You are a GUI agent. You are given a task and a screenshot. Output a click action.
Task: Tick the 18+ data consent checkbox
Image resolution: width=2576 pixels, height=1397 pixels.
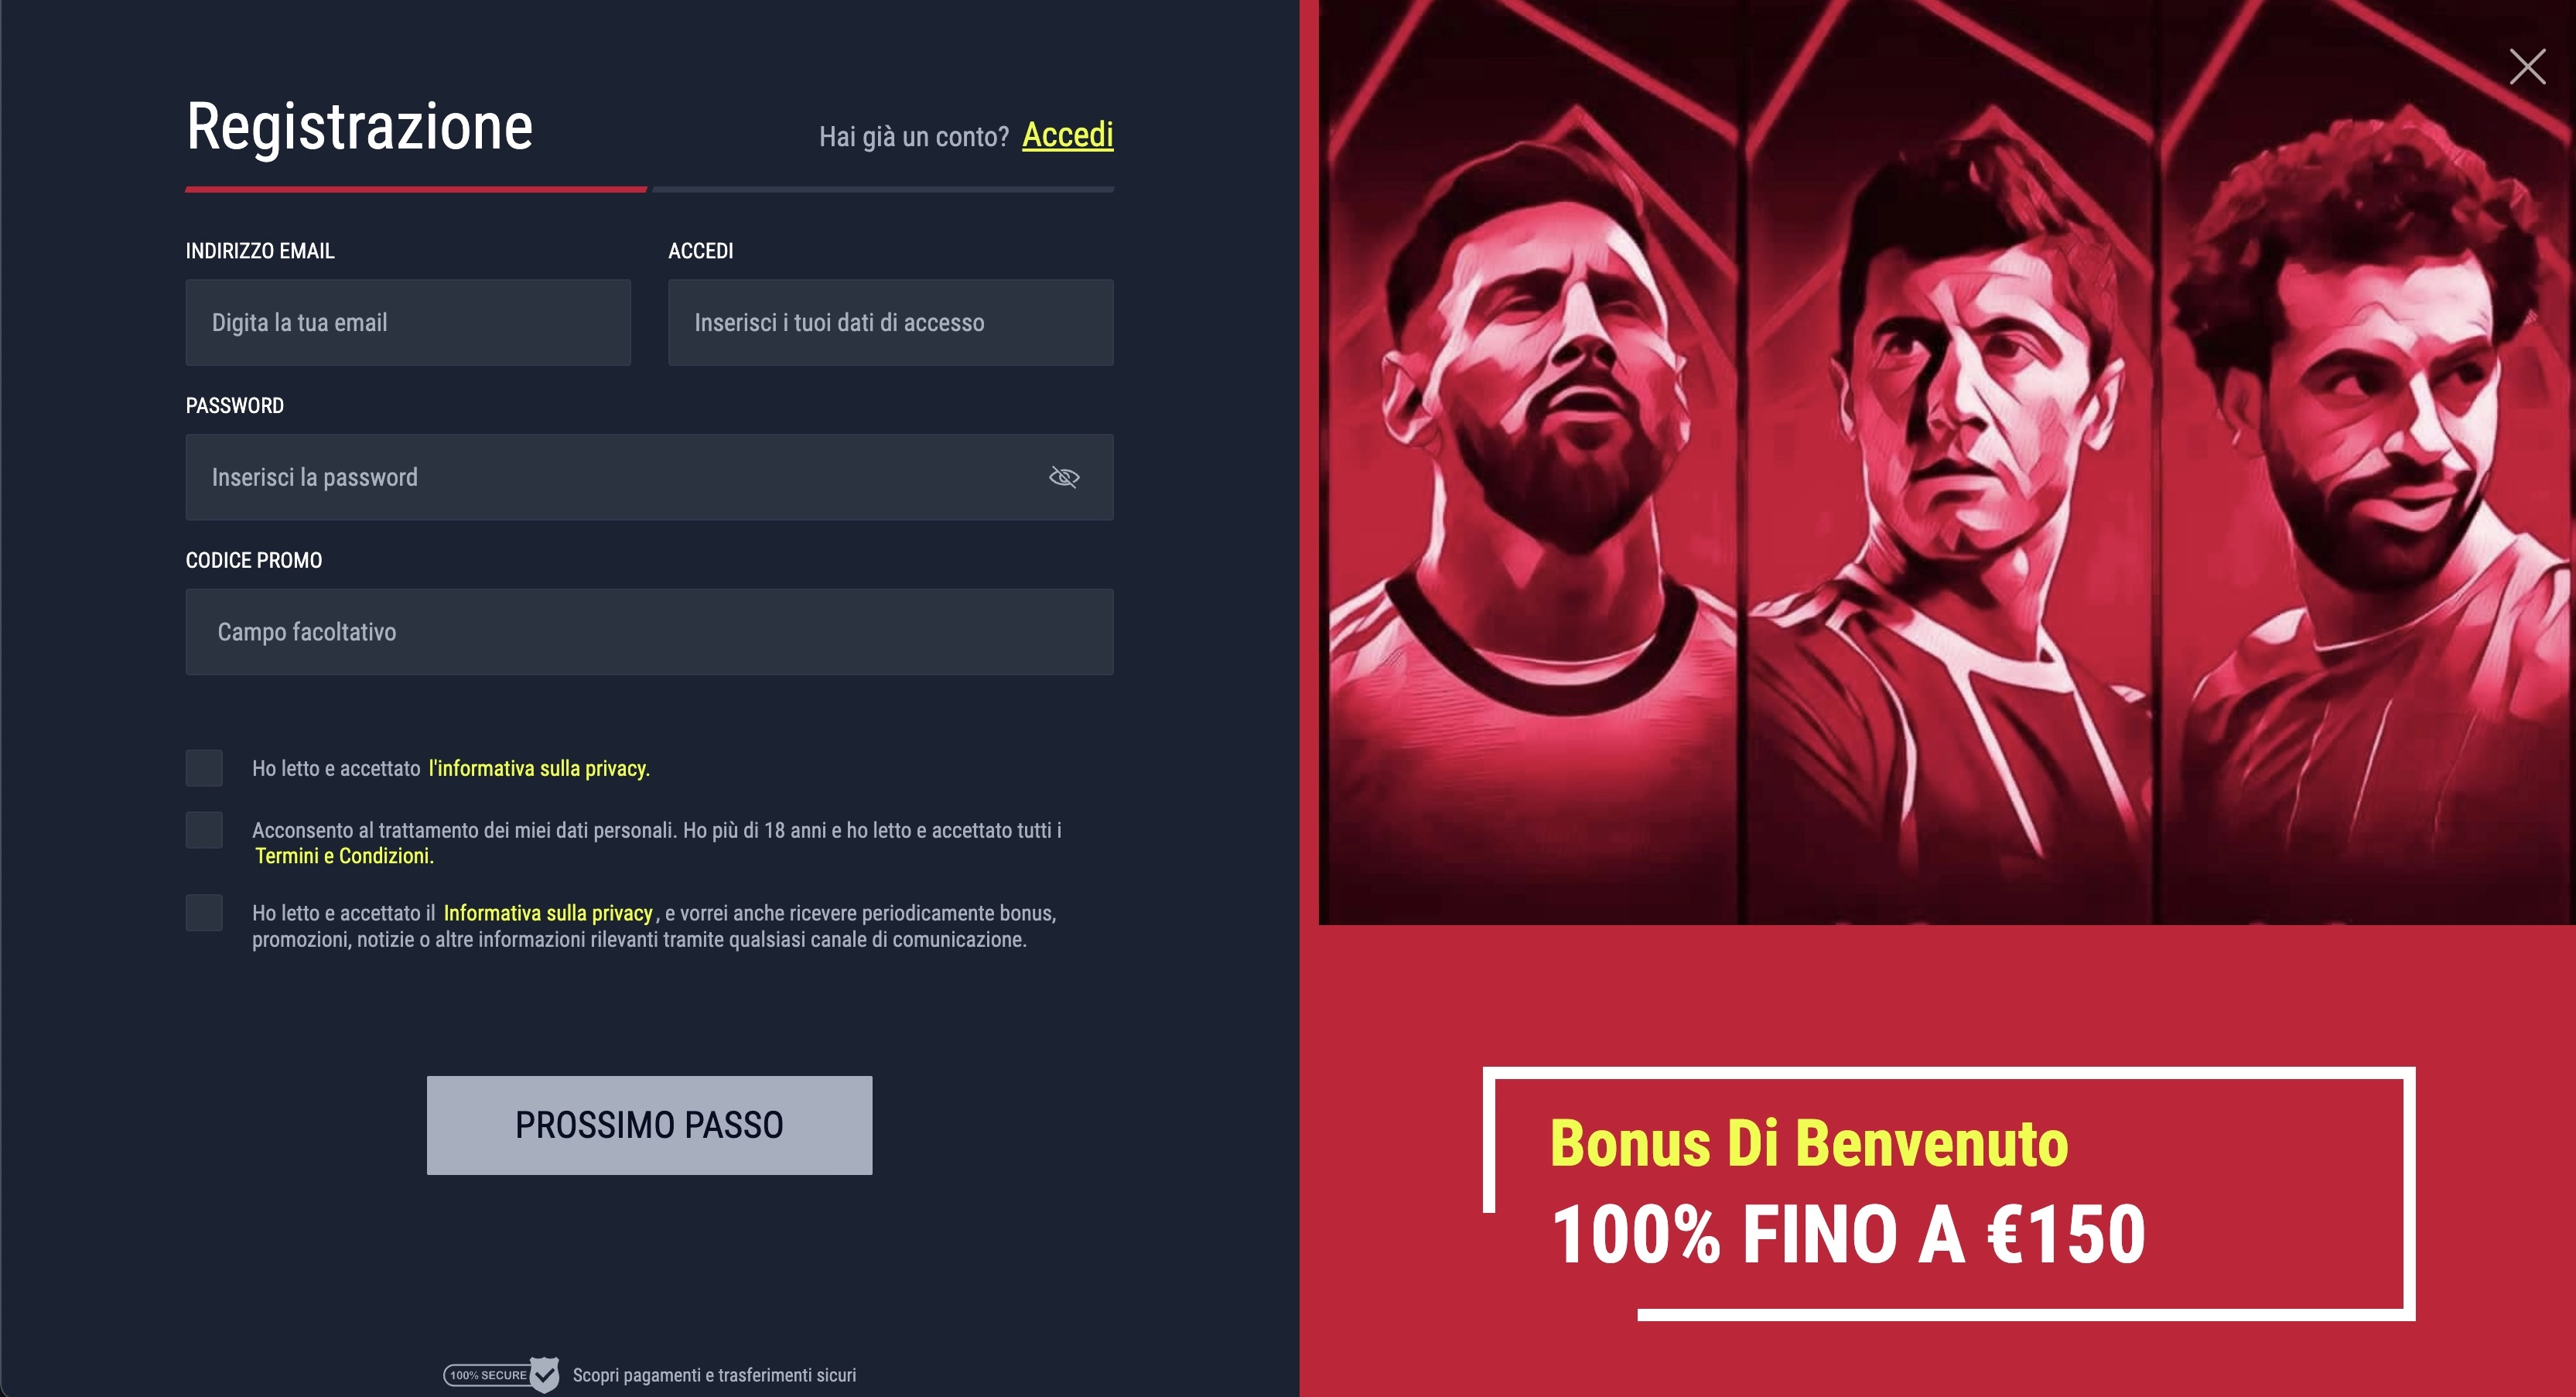tap(204, 830)
